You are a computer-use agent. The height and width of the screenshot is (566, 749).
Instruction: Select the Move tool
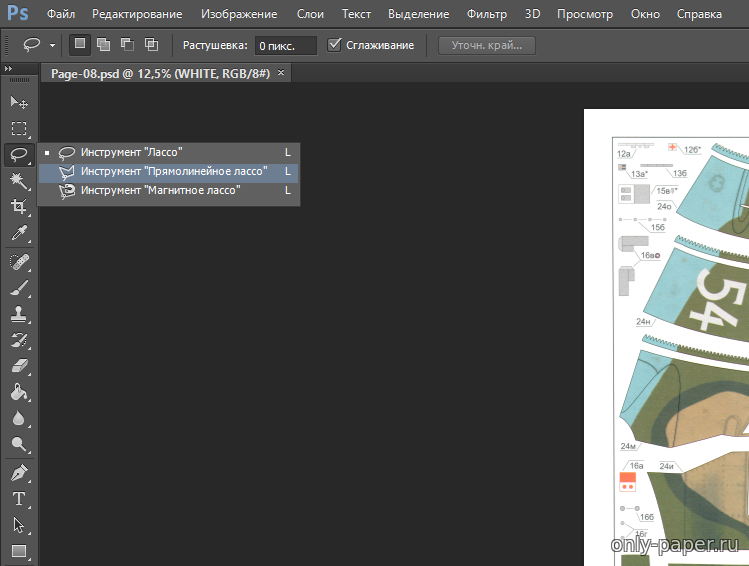[18, 102]
